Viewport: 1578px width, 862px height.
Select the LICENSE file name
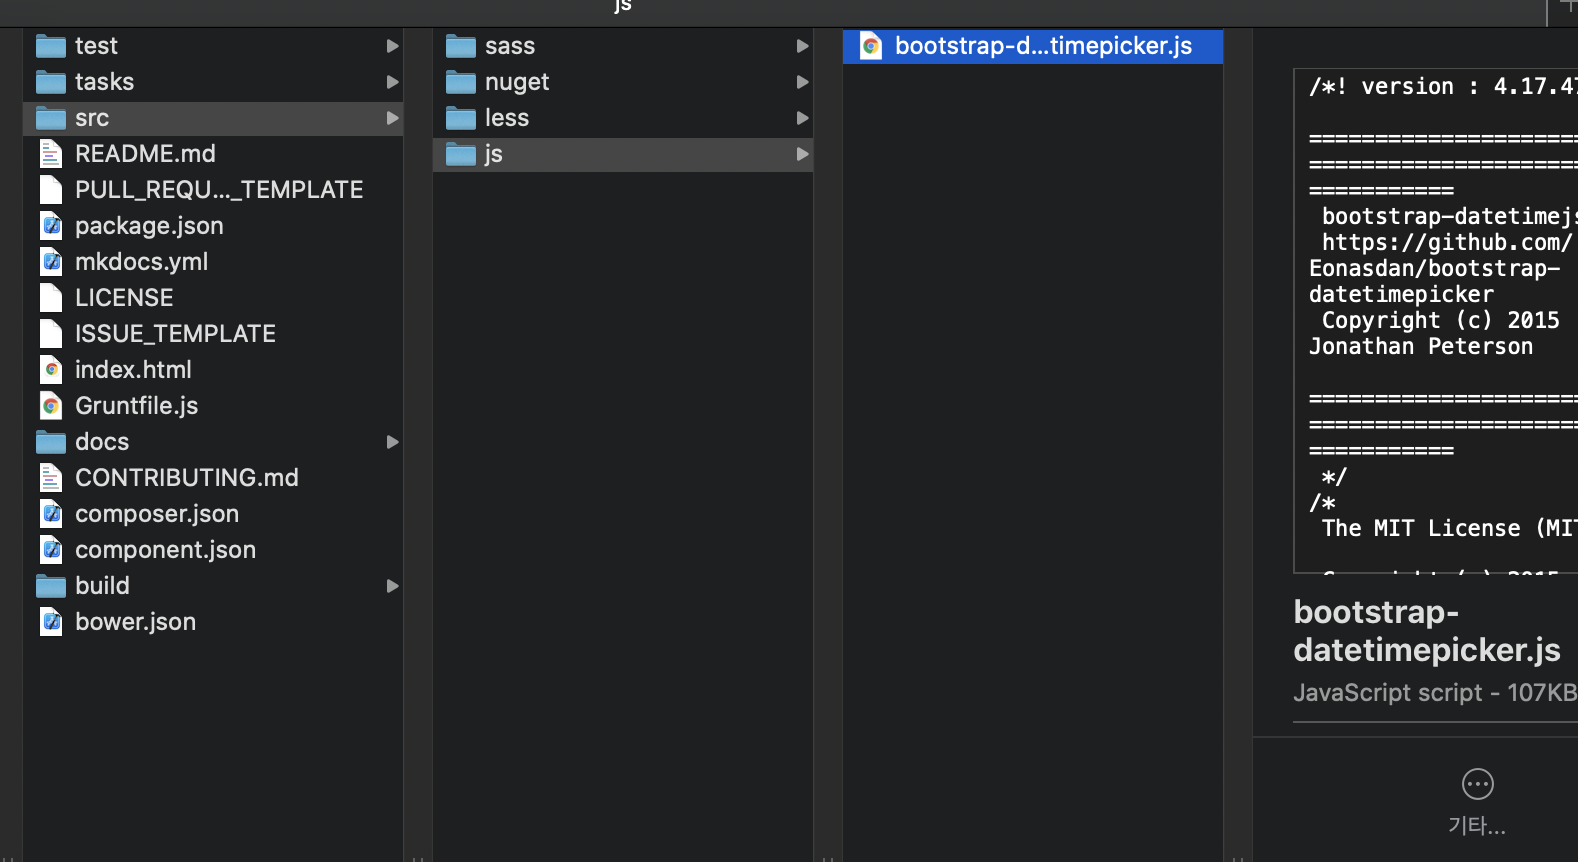124,298
